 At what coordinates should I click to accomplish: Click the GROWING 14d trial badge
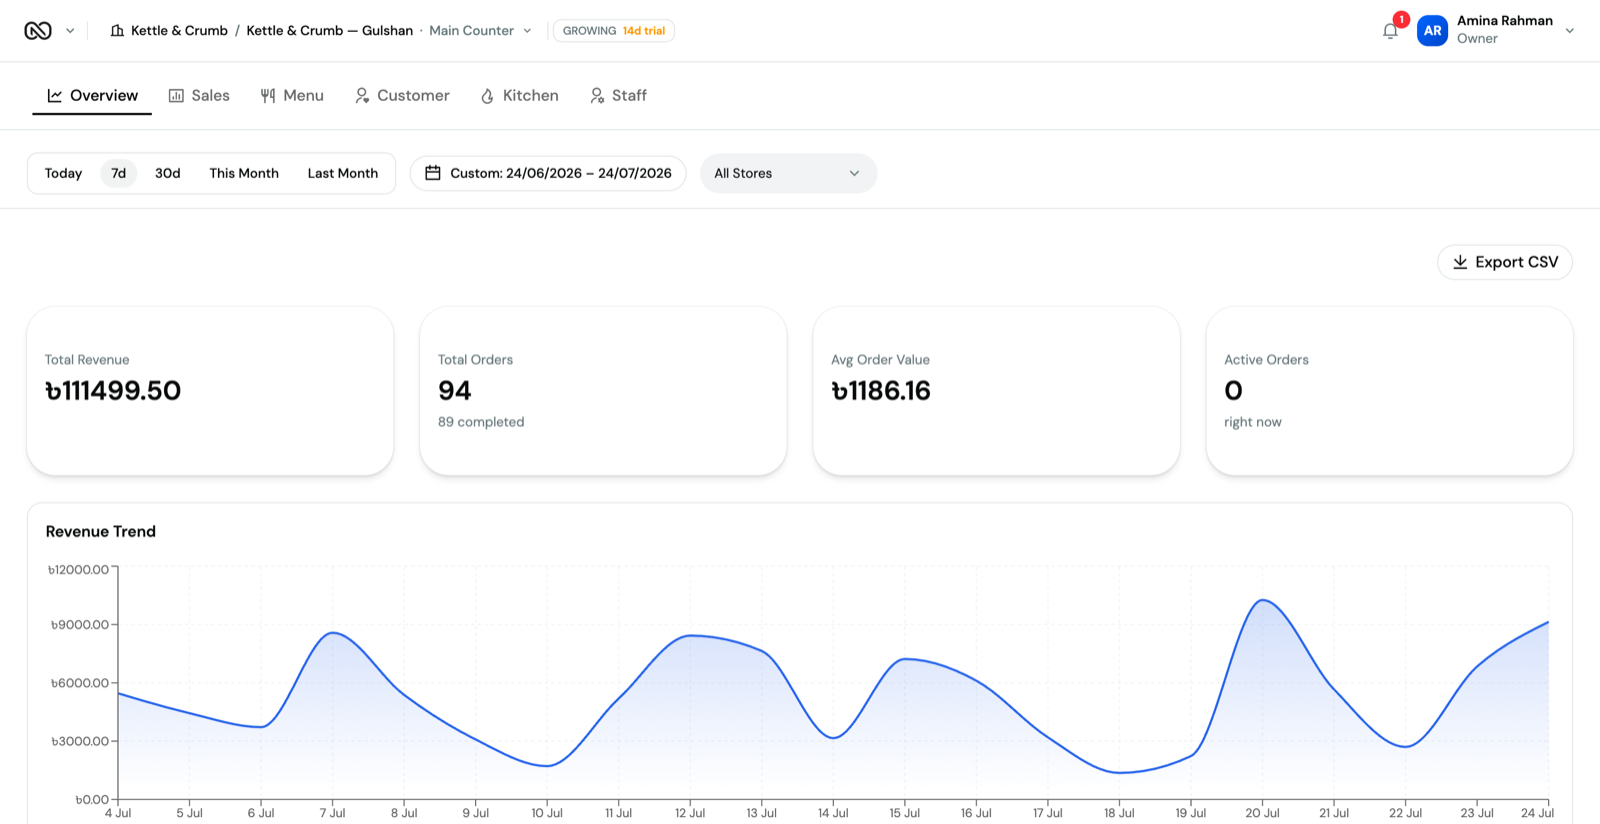614,31
